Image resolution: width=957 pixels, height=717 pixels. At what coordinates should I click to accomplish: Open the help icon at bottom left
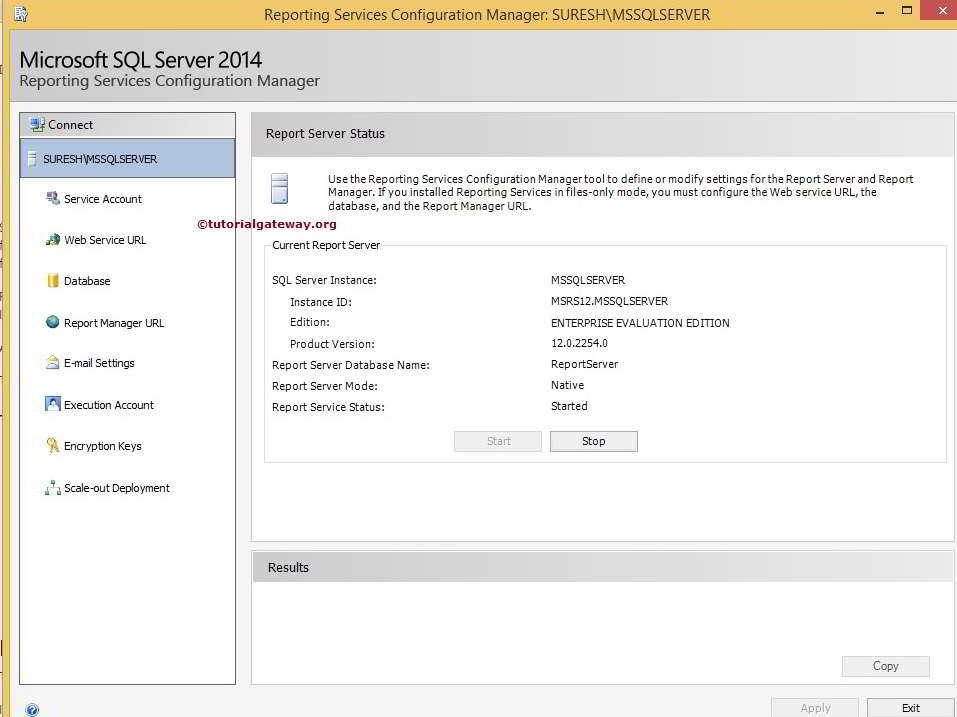coord(32,708)
